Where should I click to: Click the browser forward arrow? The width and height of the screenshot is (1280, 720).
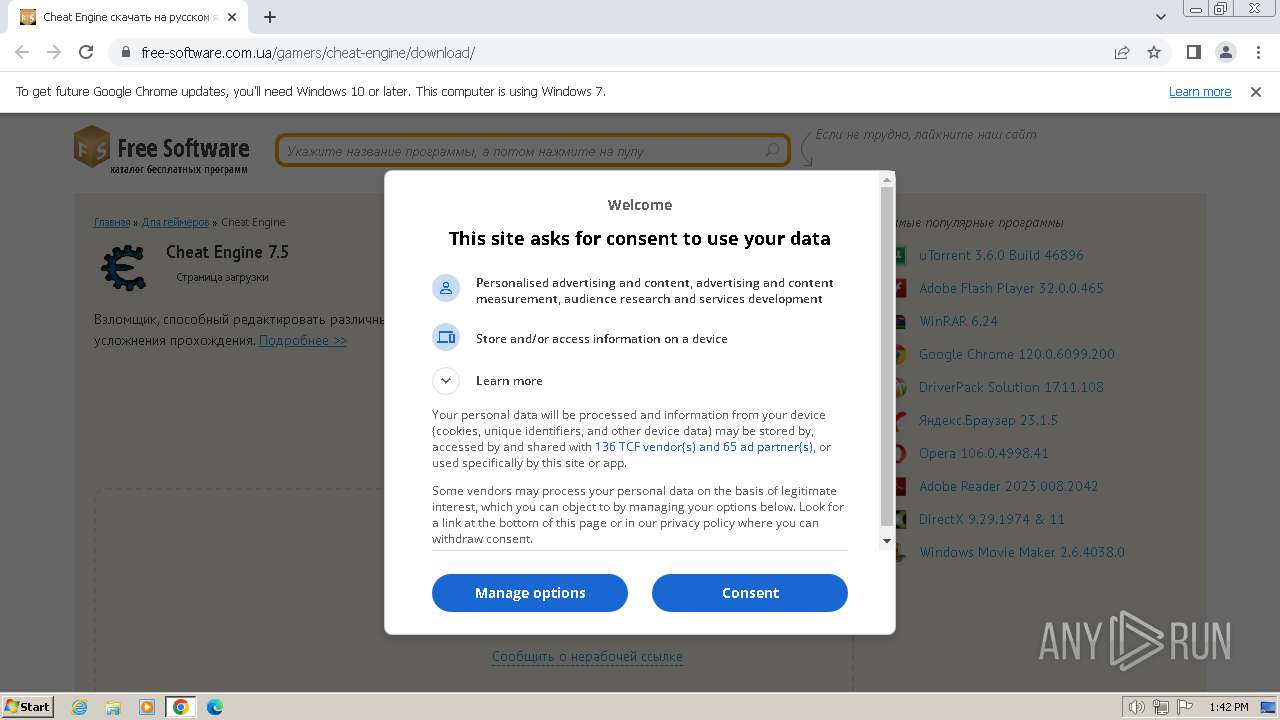point(54,52)
